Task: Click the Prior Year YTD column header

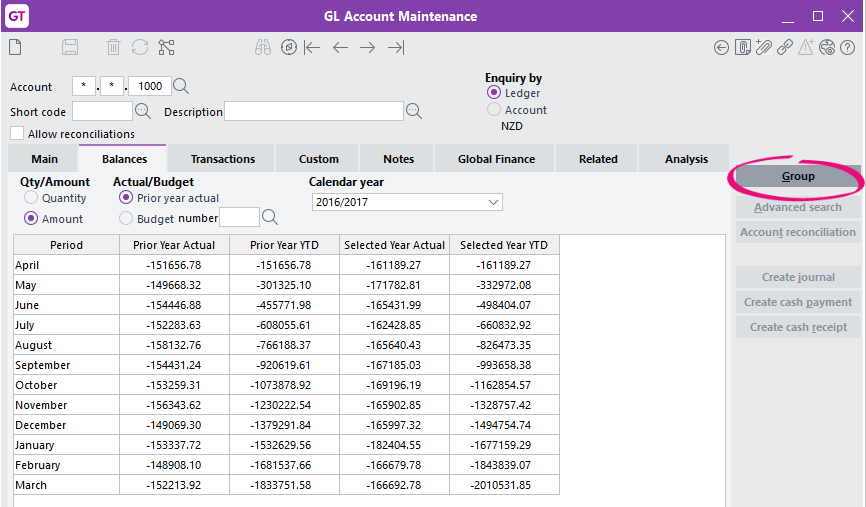Action: click(x=284, y=245)
